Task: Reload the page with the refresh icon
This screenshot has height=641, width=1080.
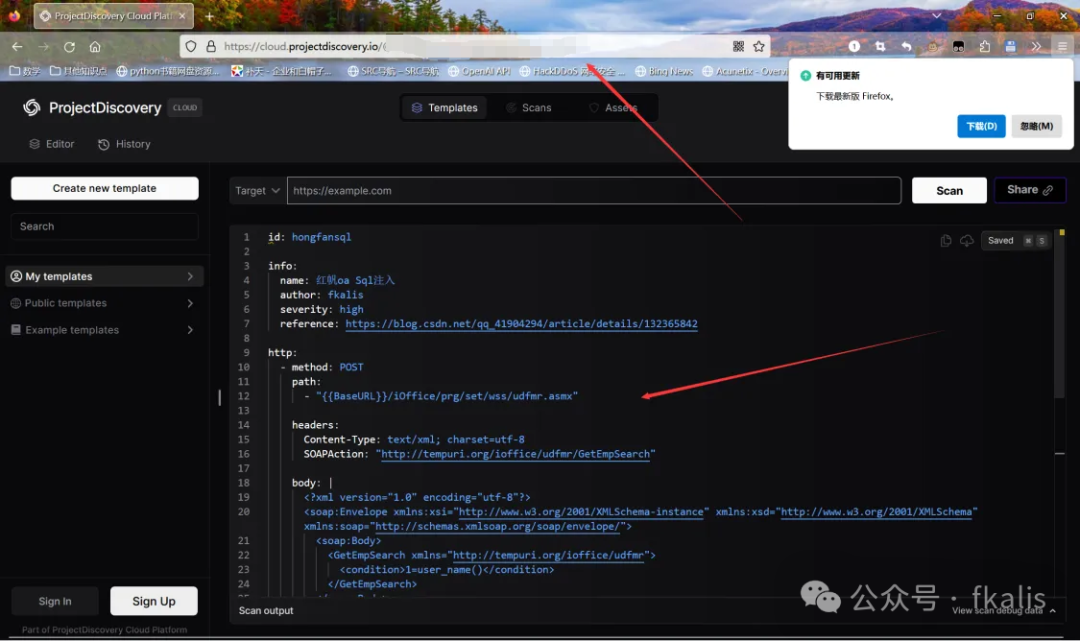Action: [69, 46]
